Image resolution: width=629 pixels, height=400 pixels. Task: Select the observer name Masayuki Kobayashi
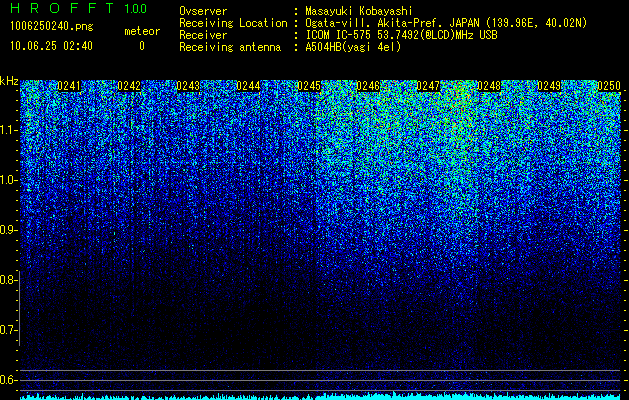pyautogui.click(x=359, y=11)
